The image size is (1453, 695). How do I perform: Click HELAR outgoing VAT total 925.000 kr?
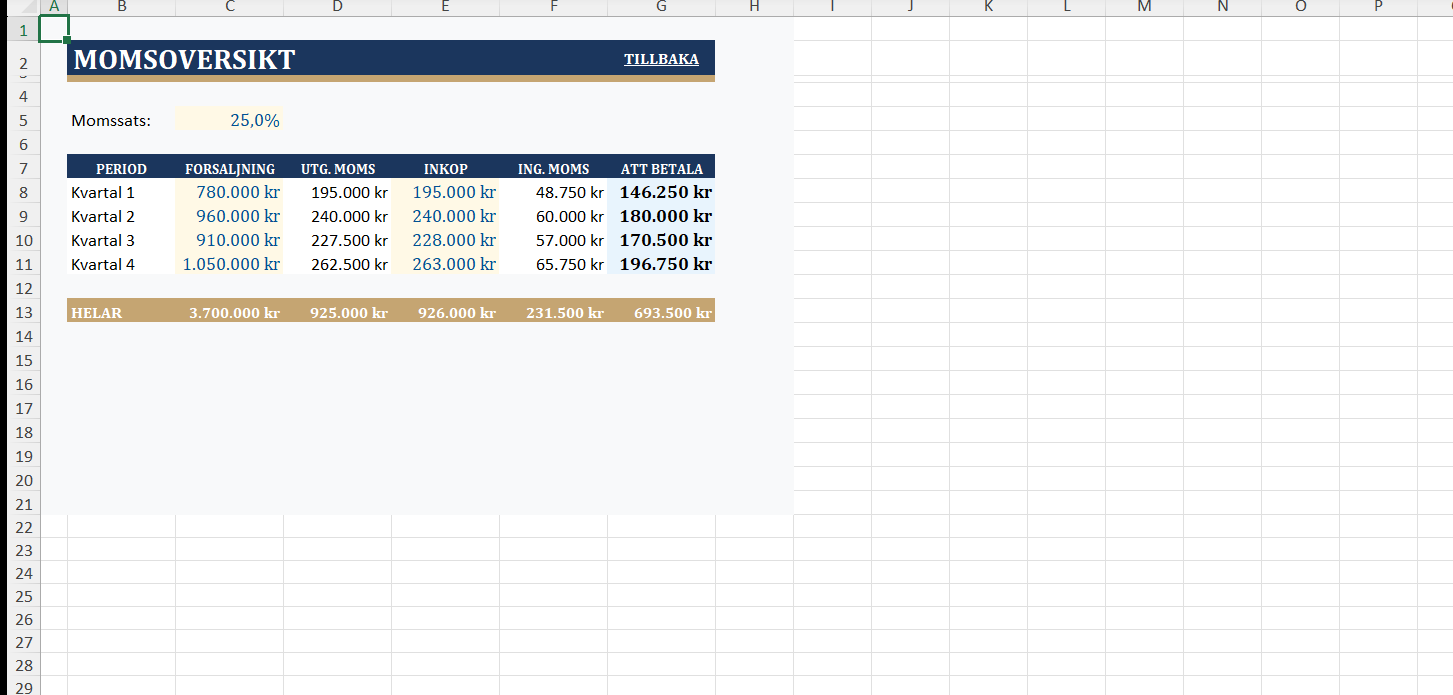(x=338, y=313)
